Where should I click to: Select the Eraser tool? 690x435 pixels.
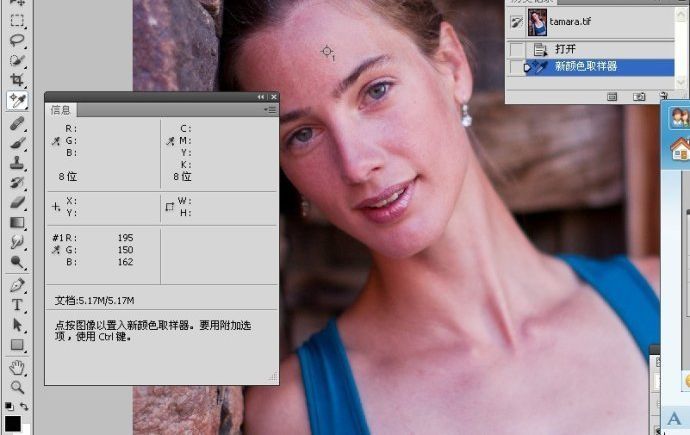click(17, 202)
